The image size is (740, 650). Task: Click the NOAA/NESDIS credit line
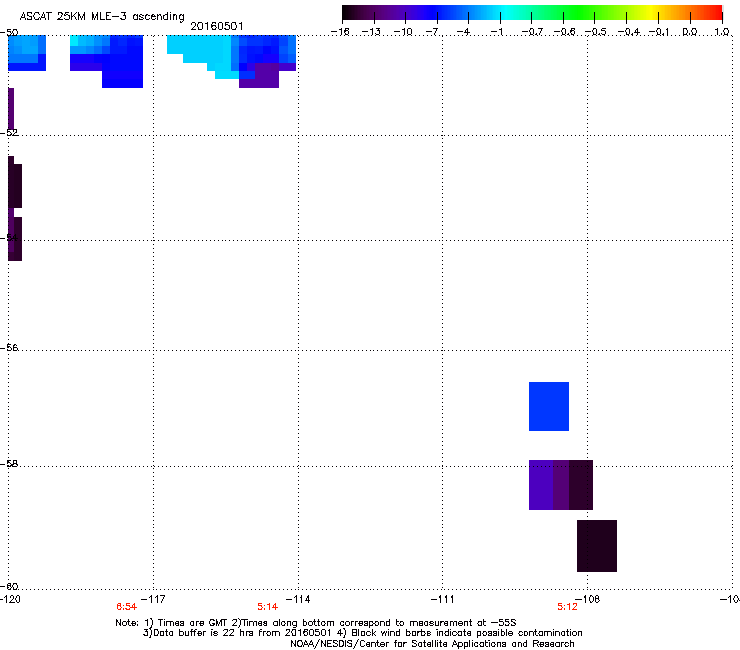(x=432, y=644)
